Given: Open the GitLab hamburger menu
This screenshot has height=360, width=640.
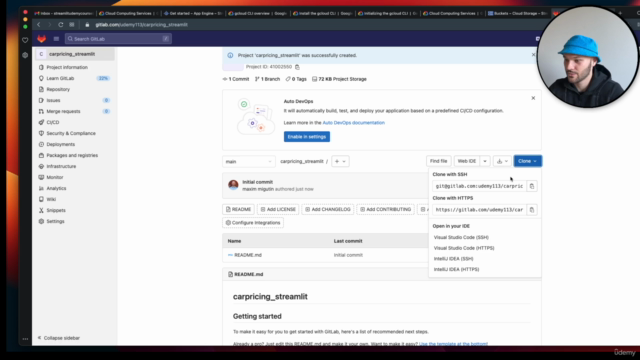Looking at the screenshot, I should coord(56,39).
